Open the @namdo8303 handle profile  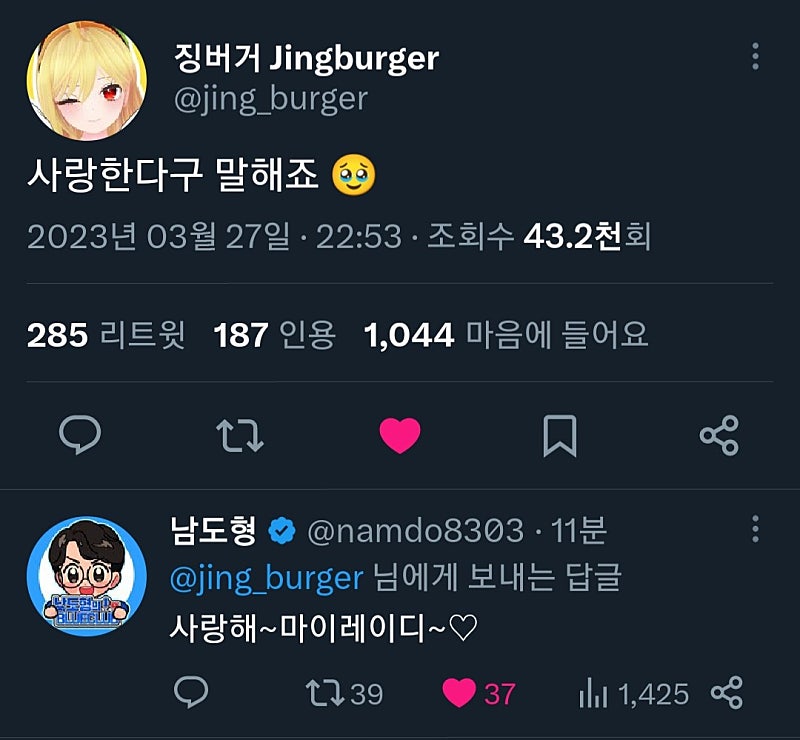click(x=415, y=531)
